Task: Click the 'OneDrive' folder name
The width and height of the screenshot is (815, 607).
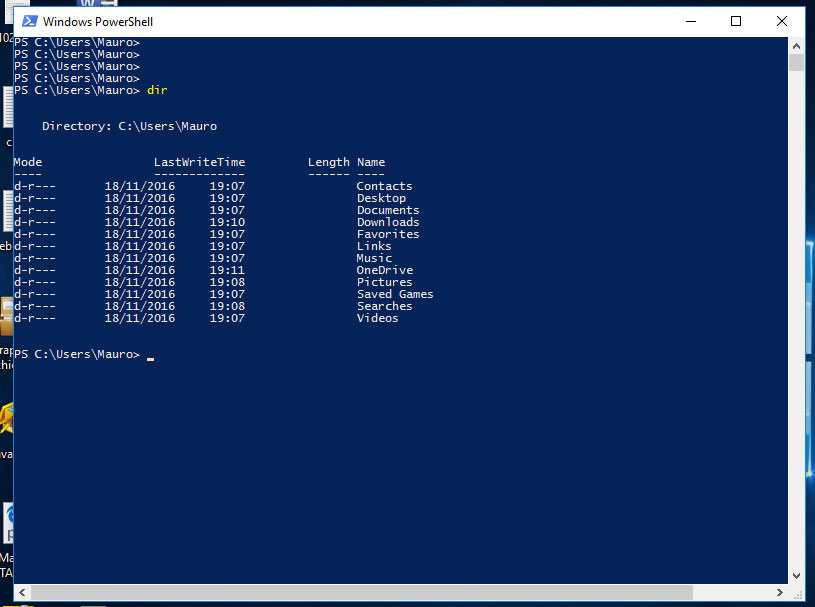Action: pyautogui.click(x=385, y=270)
